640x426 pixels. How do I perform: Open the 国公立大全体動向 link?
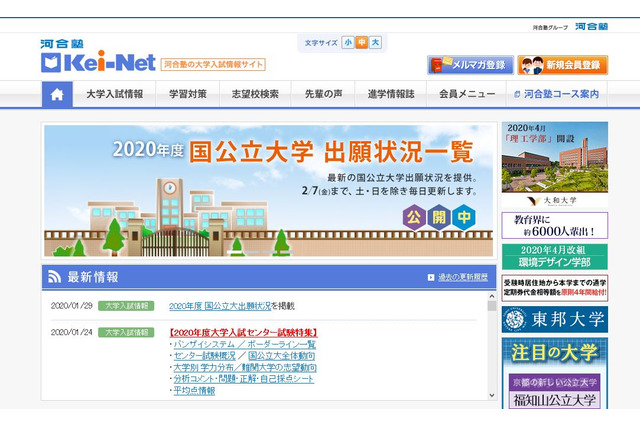click(281, 356)
